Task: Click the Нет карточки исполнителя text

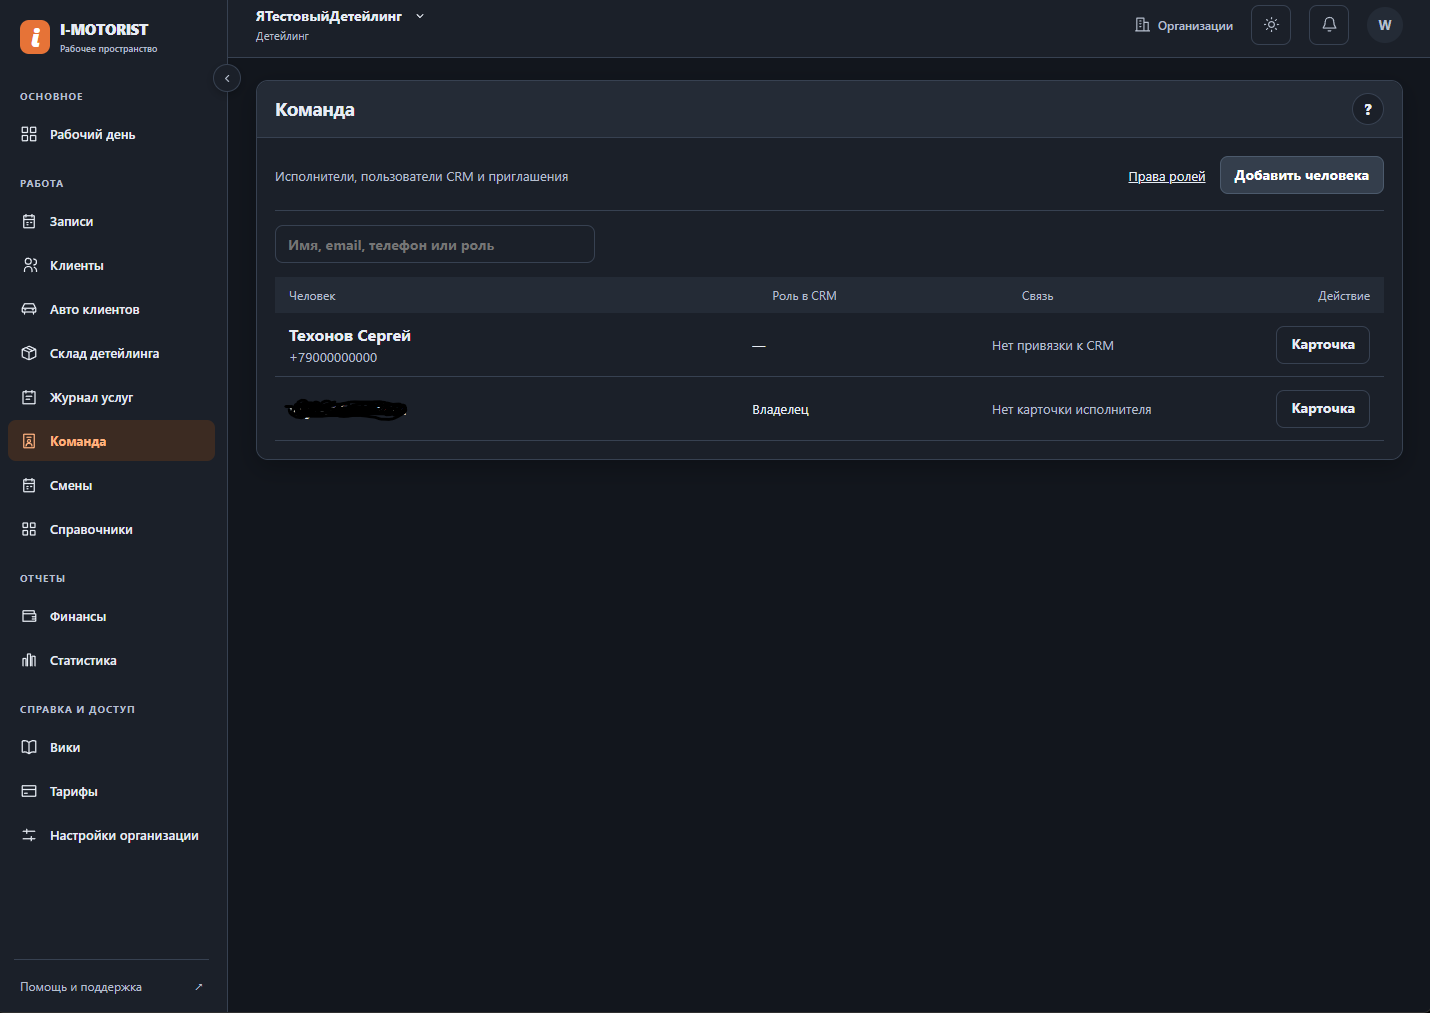Action: pyautogui.click(x=1072, y=410)
